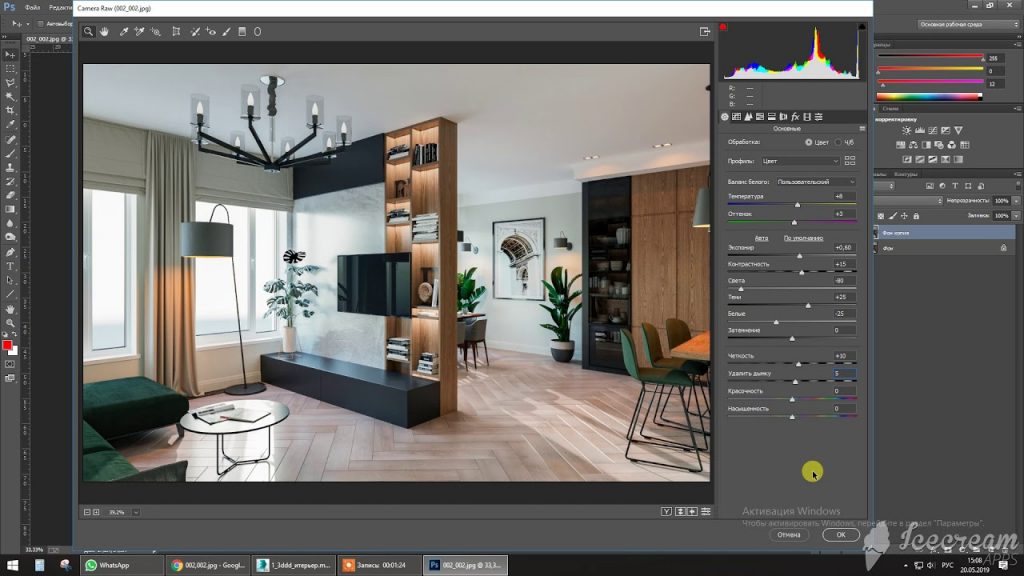Open the Basic panel tab icon
This screenshot has width=1024, height=576.
point(725,117)
